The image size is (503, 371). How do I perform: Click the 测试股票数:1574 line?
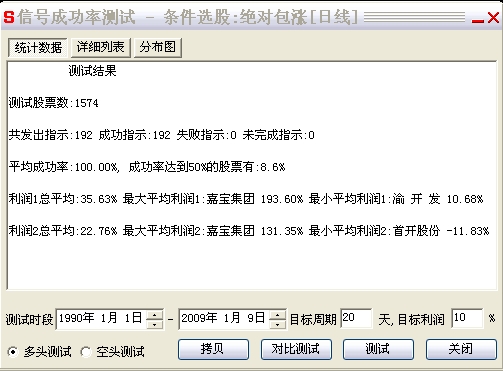(x=54, y=103)
